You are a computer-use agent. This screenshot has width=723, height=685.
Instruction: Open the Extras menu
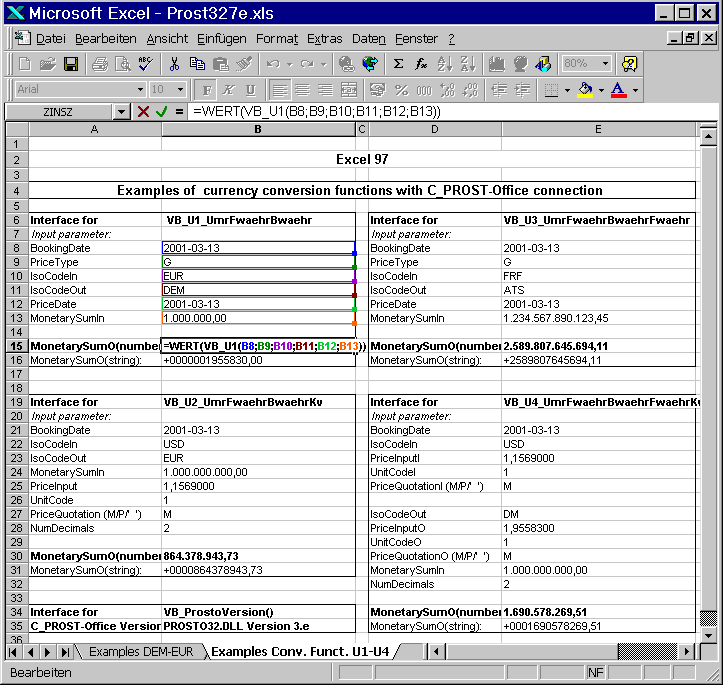click(325, 39)
